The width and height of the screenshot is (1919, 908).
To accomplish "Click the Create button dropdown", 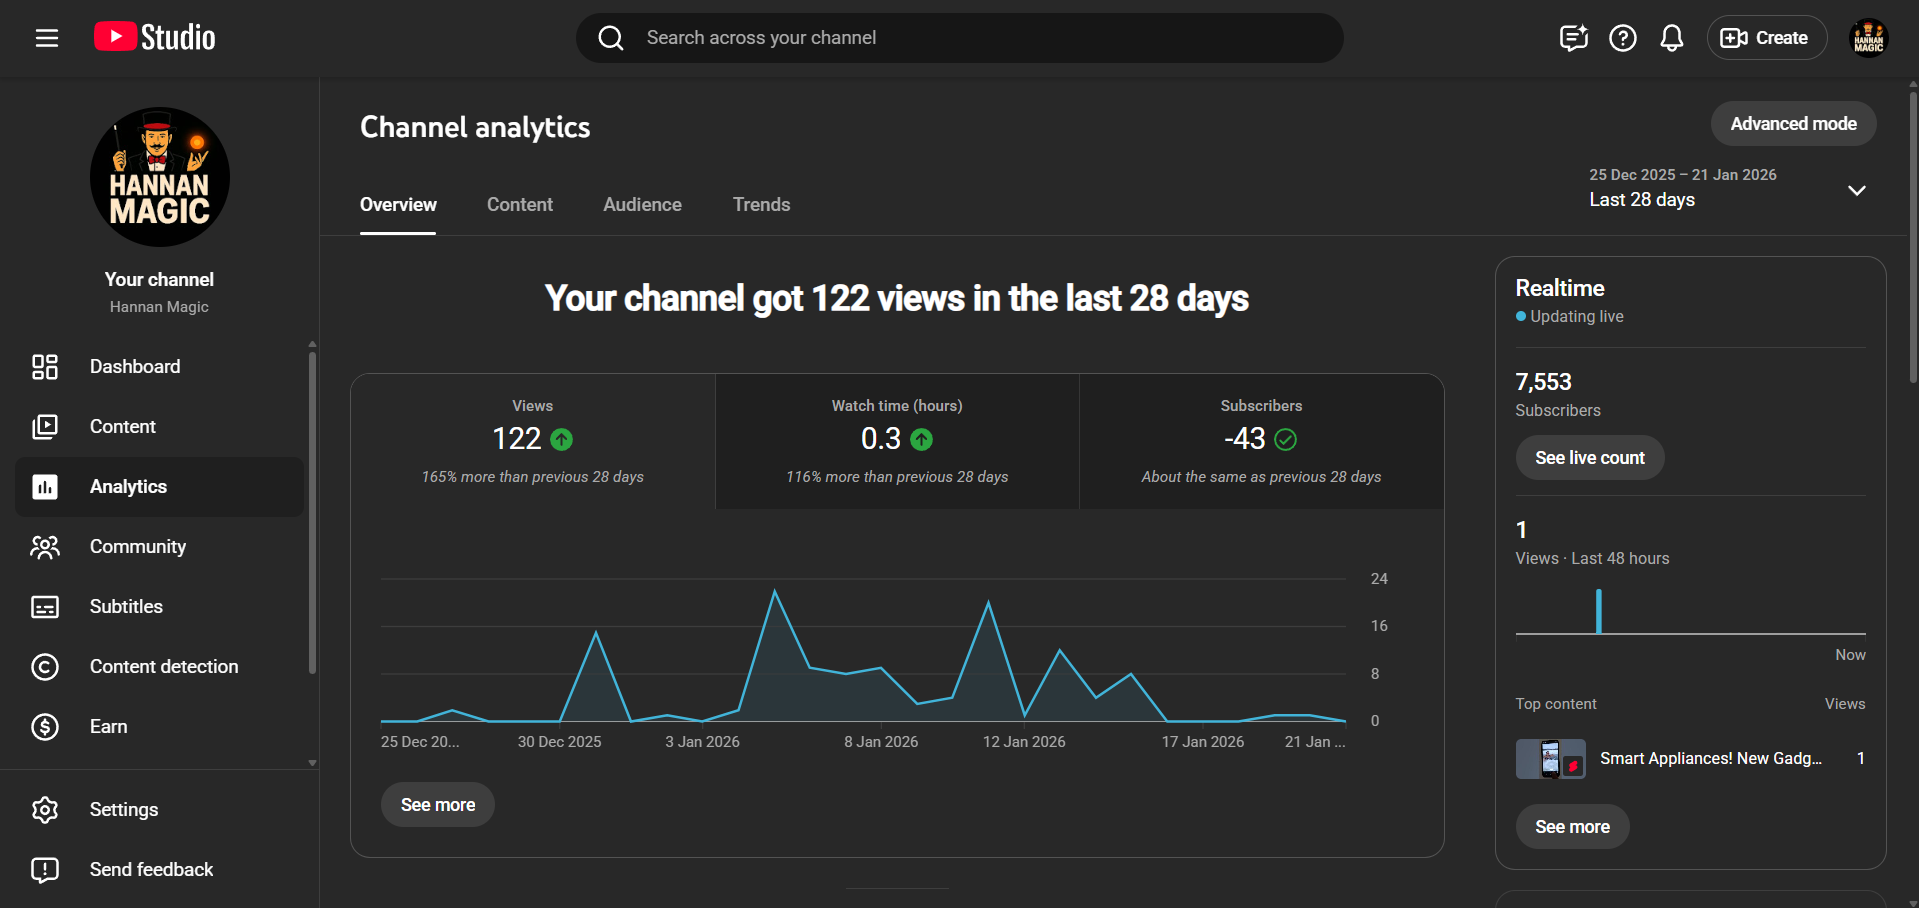I will tap(1765, 38).
